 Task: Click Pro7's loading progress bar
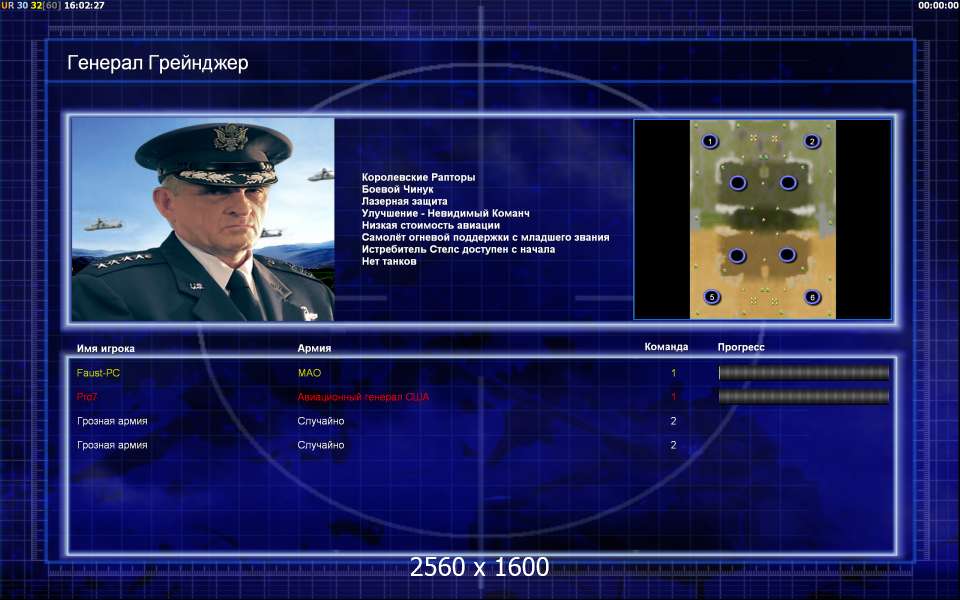[803, 397]
